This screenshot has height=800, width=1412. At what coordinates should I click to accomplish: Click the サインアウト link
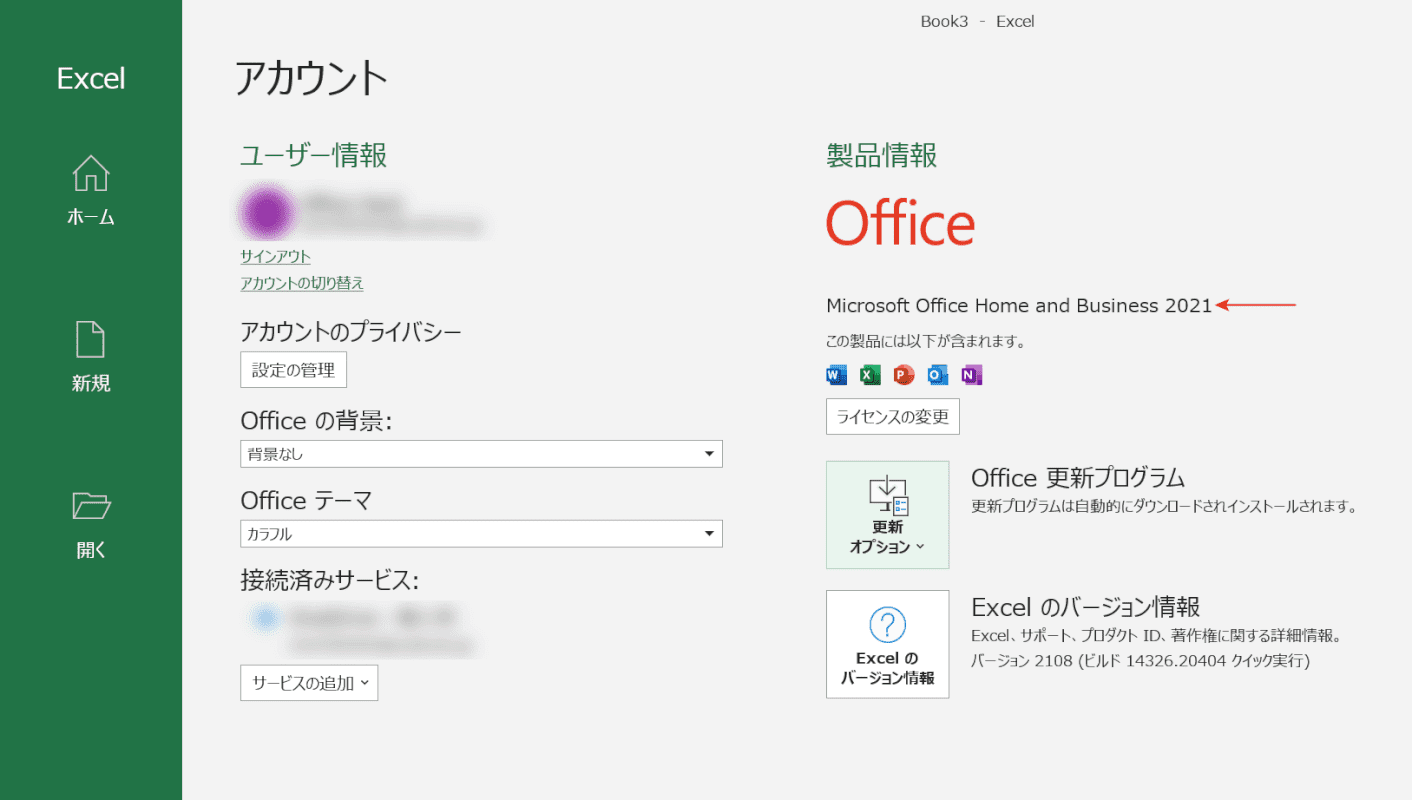pos(275,256)
